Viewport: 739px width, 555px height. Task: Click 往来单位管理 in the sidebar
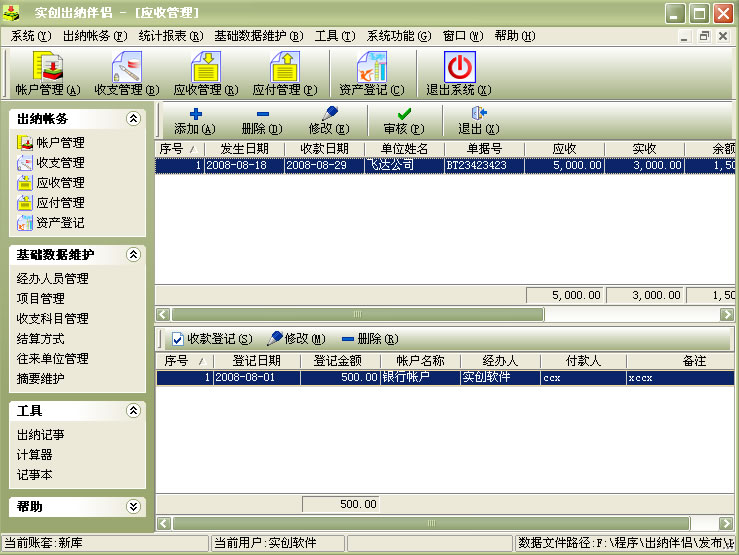[53, 359]
